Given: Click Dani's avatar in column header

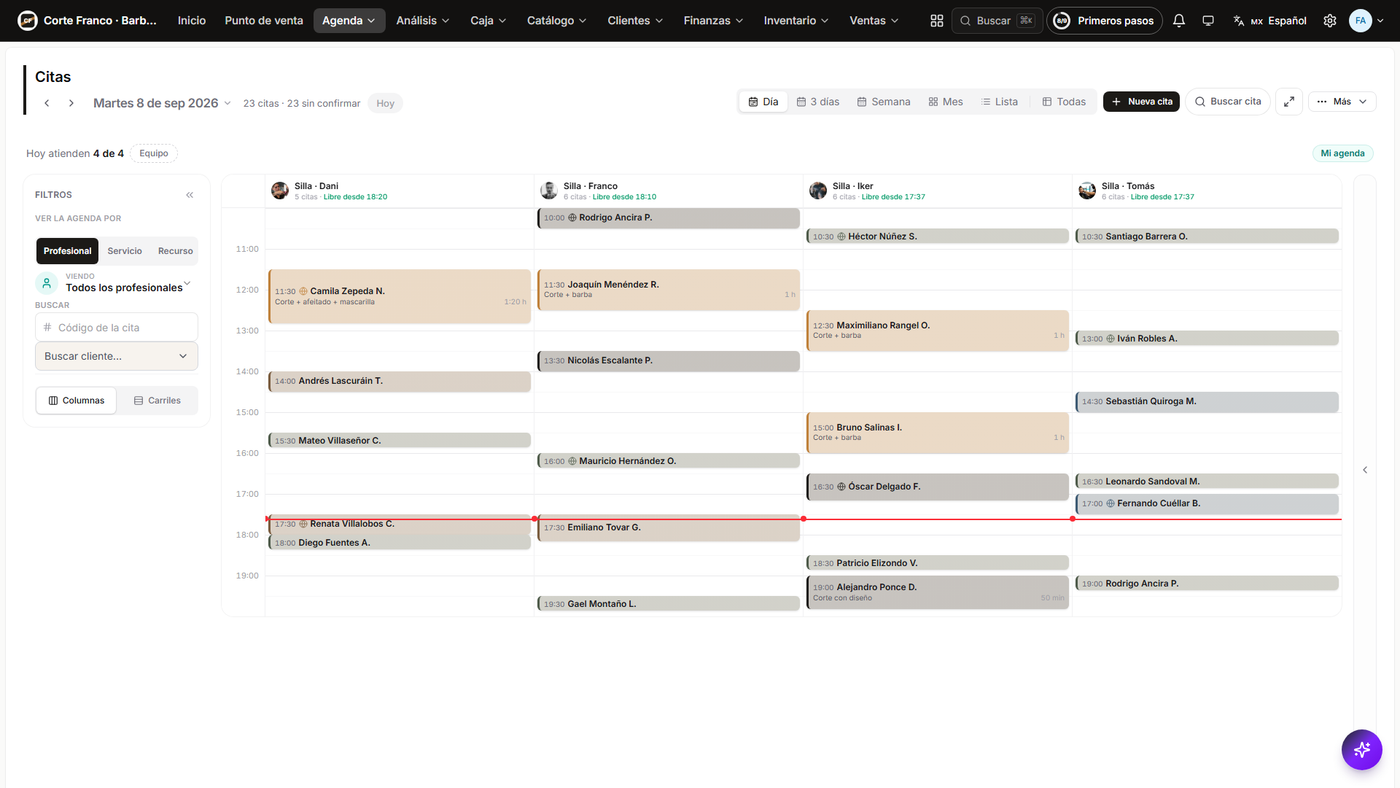Looking at the screenshot, I should [280, 190].
